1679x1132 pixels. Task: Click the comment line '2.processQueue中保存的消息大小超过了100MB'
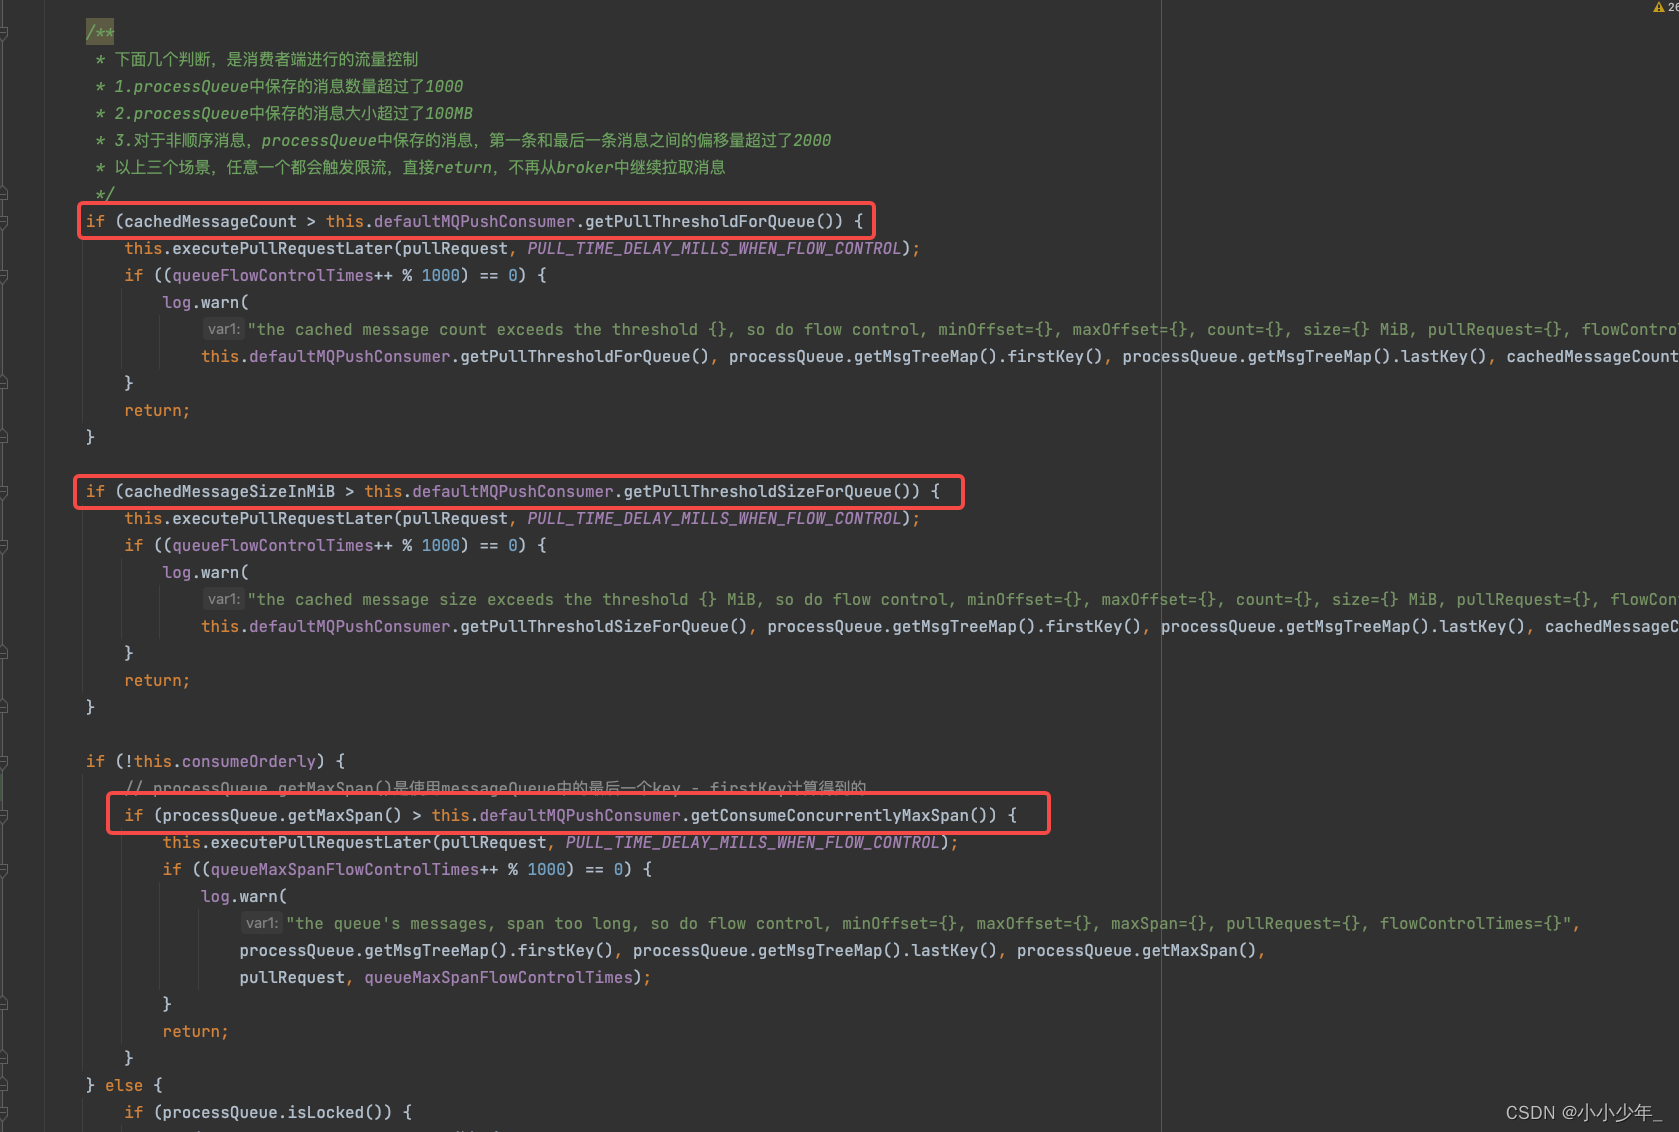tap(293, 113)
